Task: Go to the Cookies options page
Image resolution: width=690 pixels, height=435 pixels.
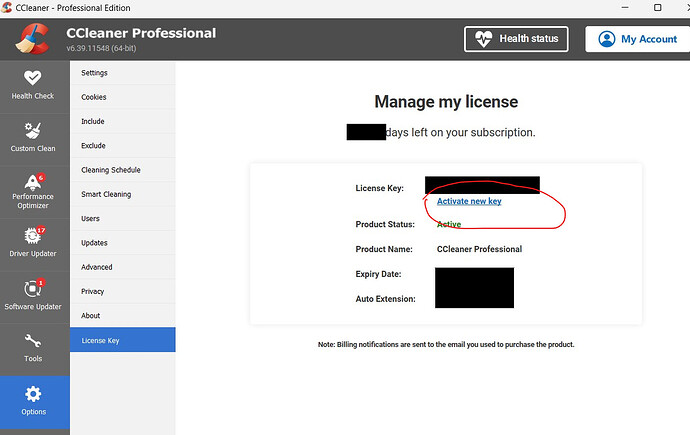Action: click(94, 97)
